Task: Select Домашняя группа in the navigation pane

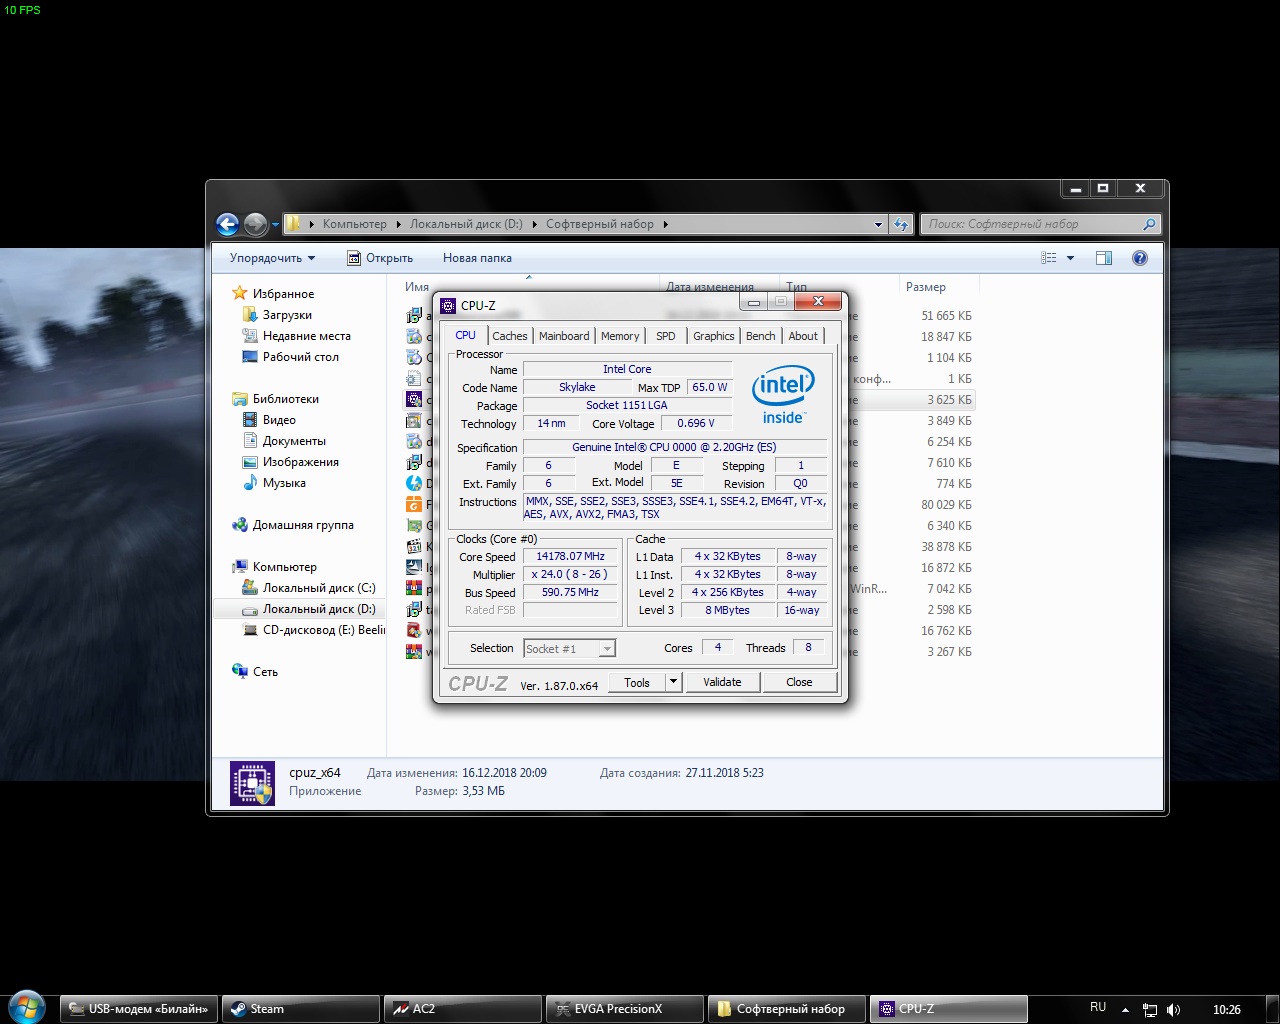Action: point(303,525)
